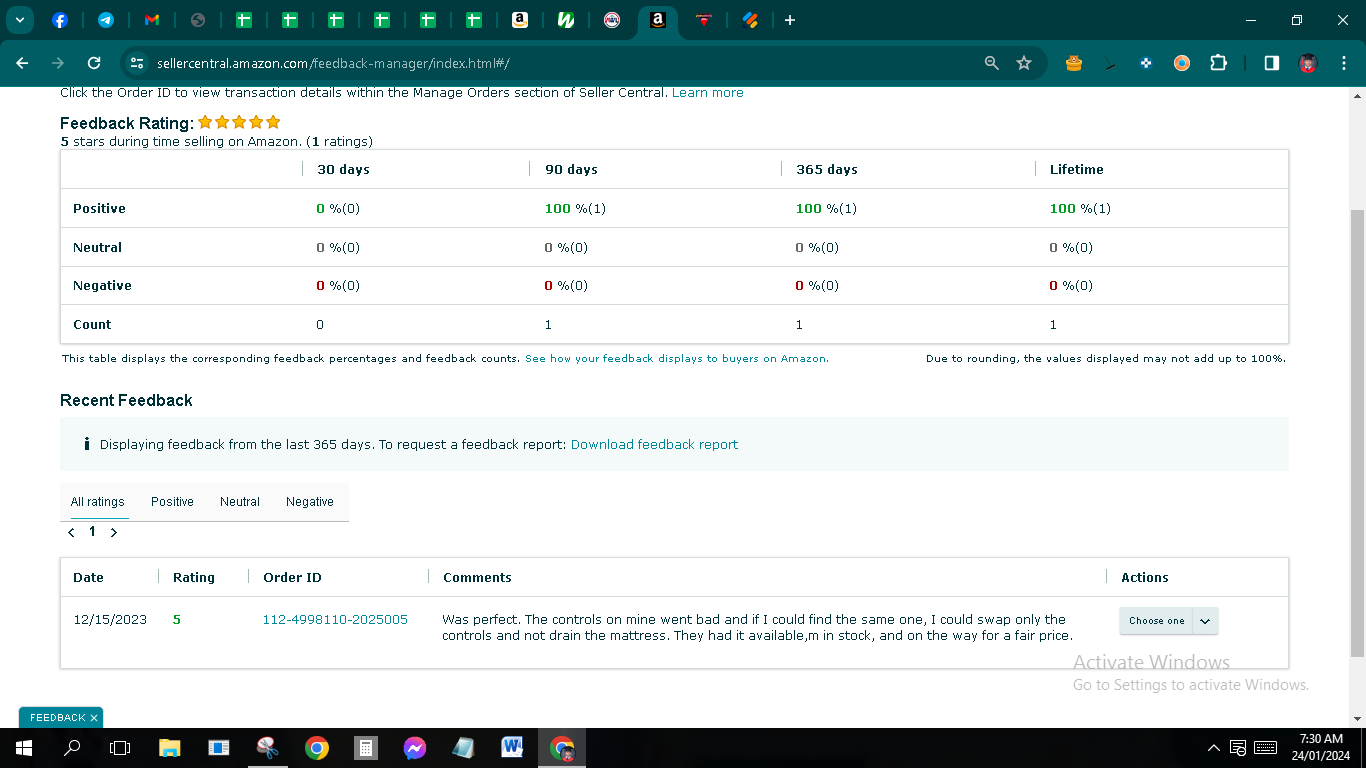This screenshot has height=768, width=1366.
Task: Open the orange-blue striped logo tab
Action: tap(750, 20)
